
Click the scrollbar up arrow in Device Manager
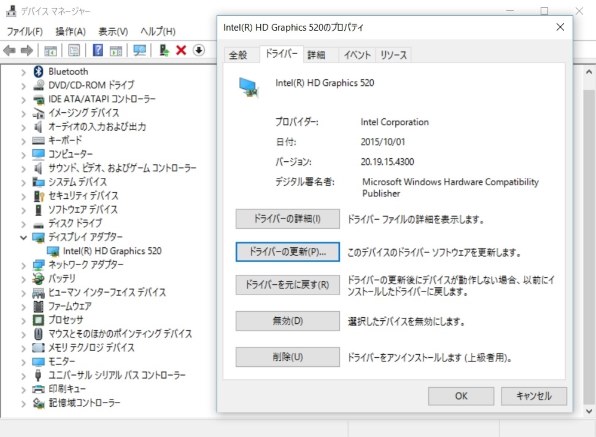[x=589, y=72]
